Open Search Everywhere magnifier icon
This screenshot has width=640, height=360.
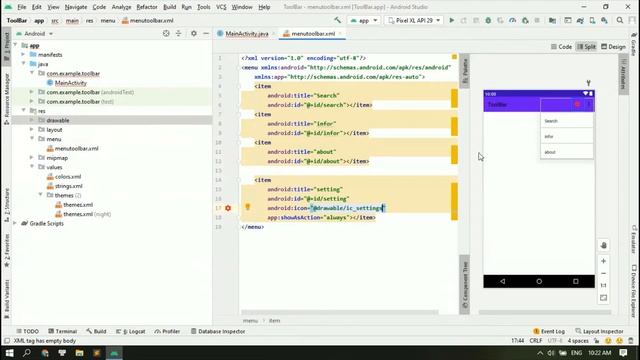click(620, 20)
